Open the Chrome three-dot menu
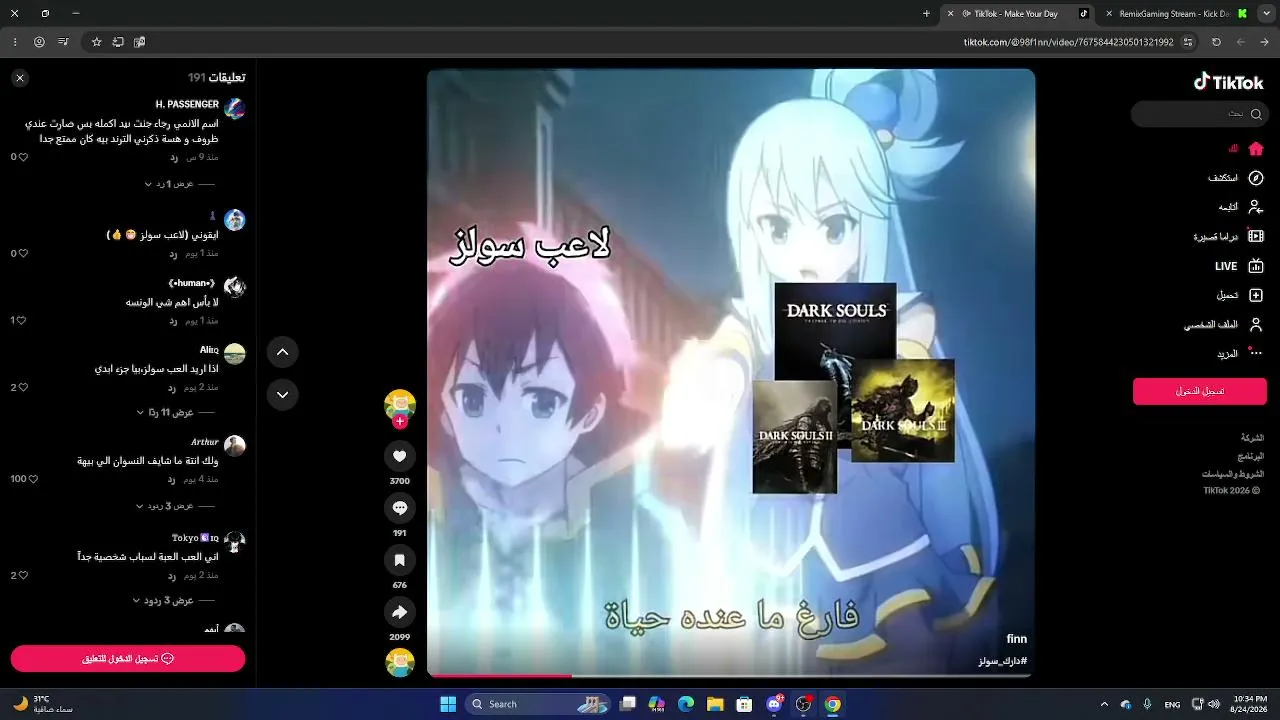This screenshot has height=720, width=1280. pos(16,42)
